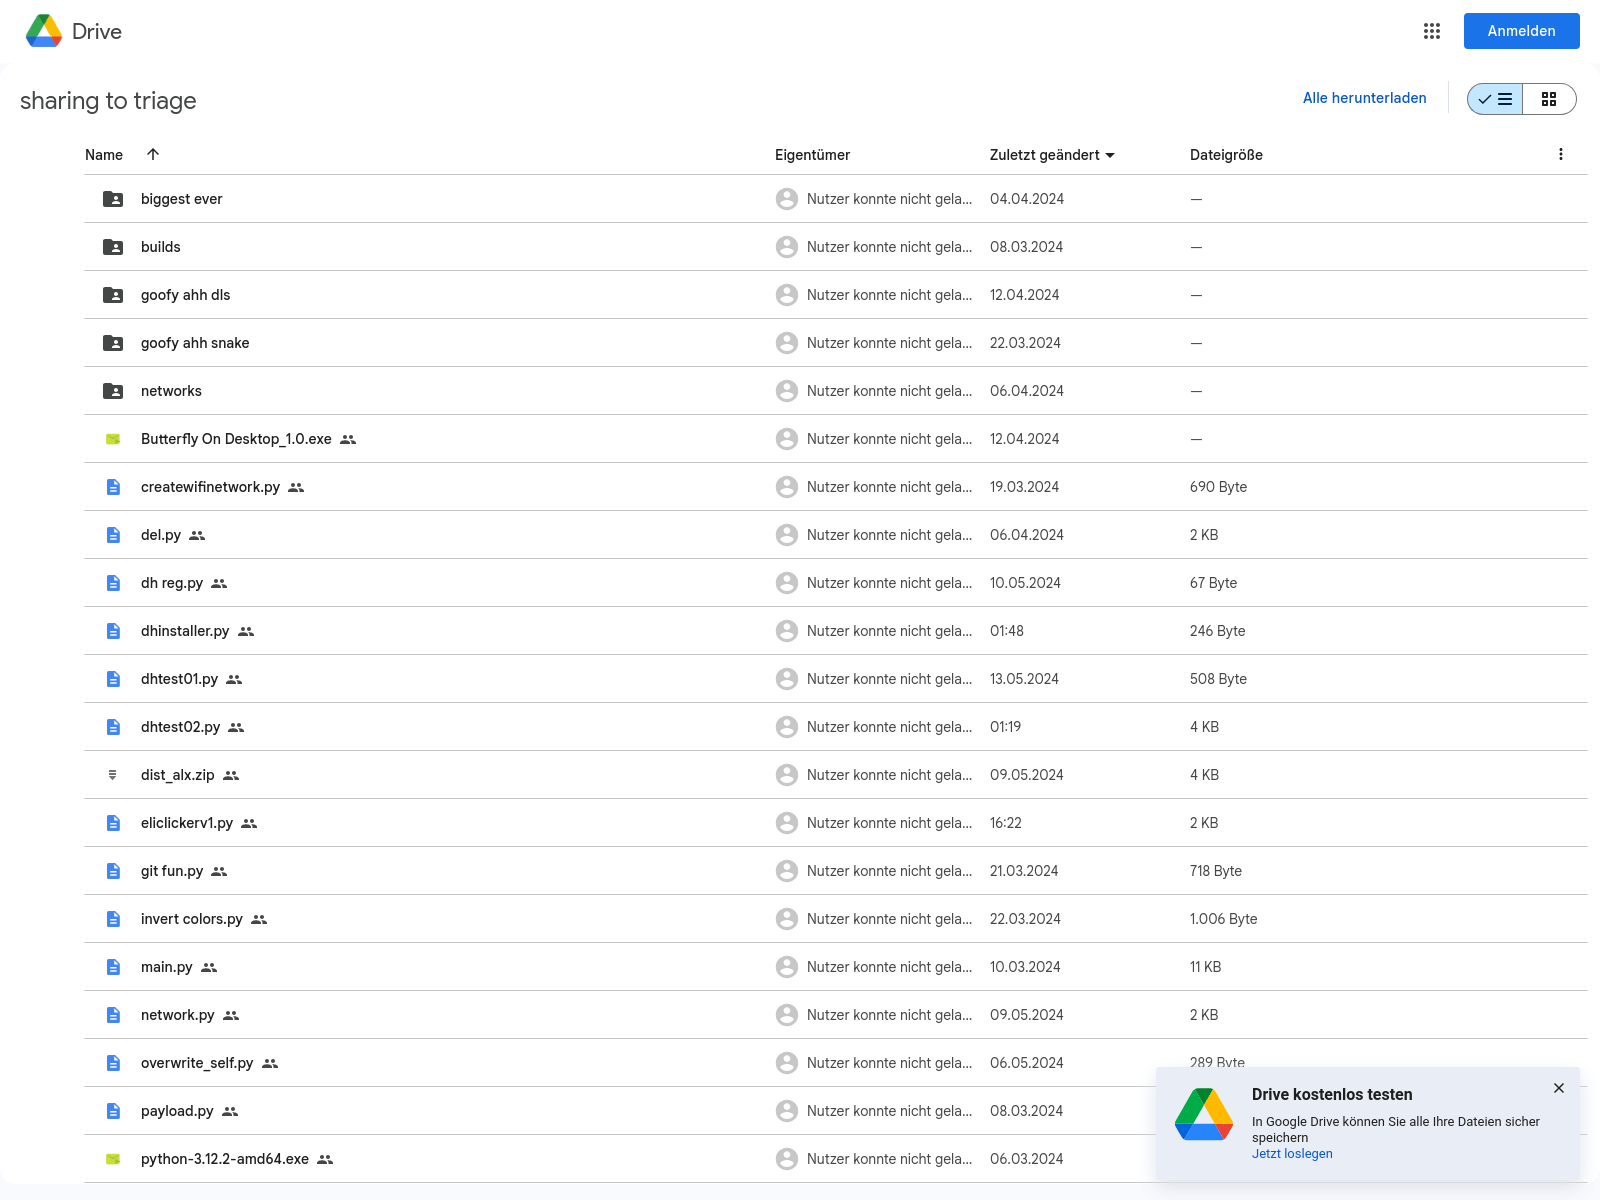Click the 11 KB size value
Screen dimensions: 1600x1200
point(1205,967)
